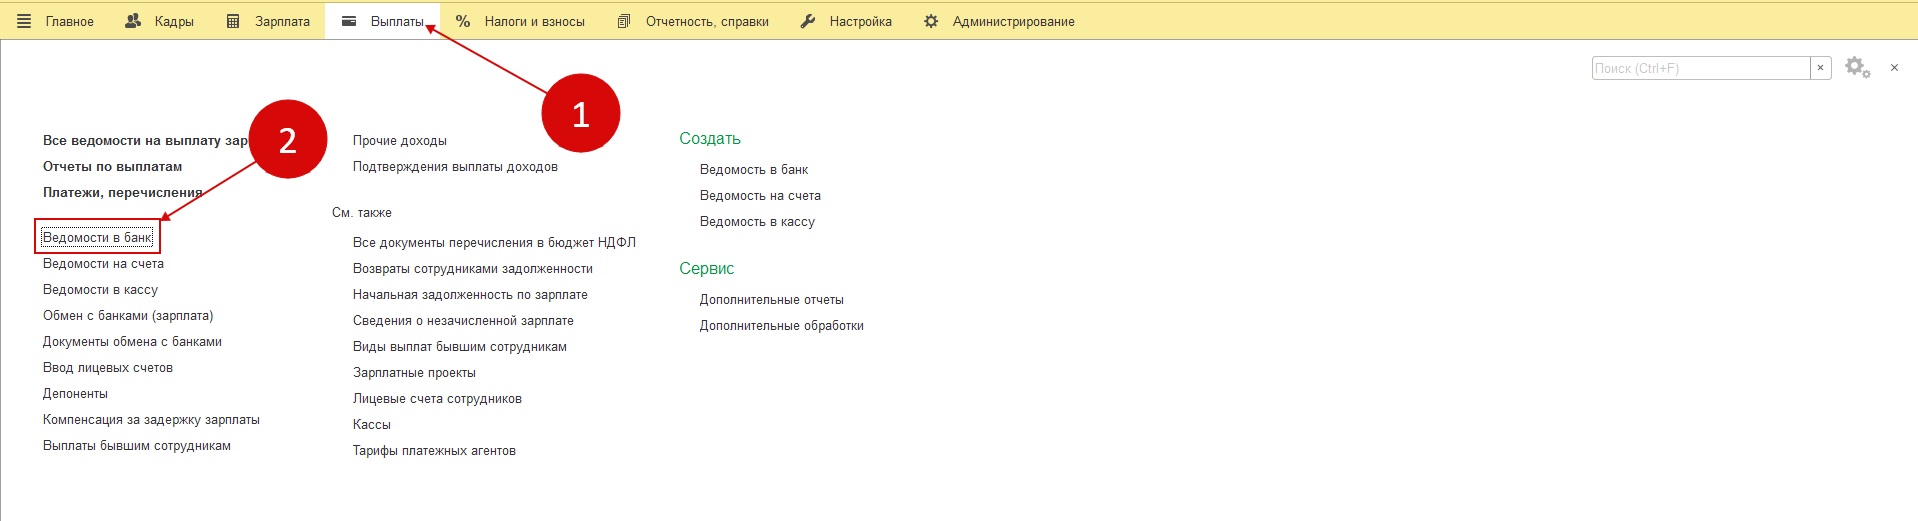The height and width of the screenshot is (521, 1918).
Task: Close the section menu panel
Action: pyautogui.click(x=1894, y=68)
